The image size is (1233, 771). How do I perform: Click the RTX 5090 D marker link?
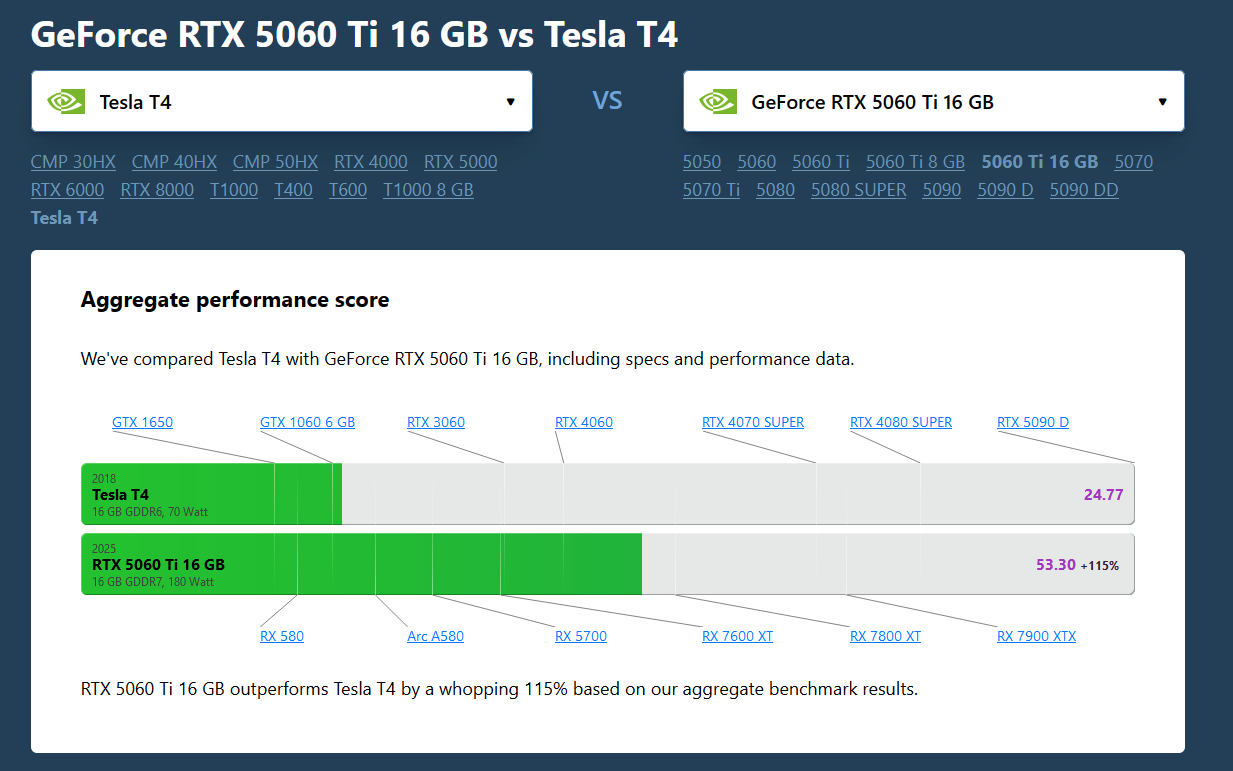1032,422
